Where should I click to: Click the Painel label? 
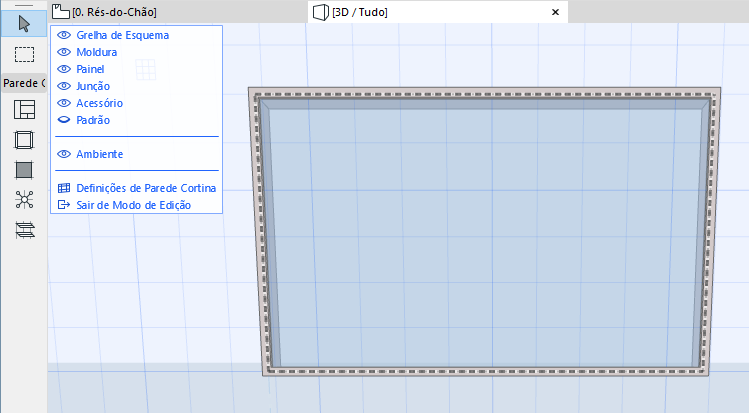90,69
